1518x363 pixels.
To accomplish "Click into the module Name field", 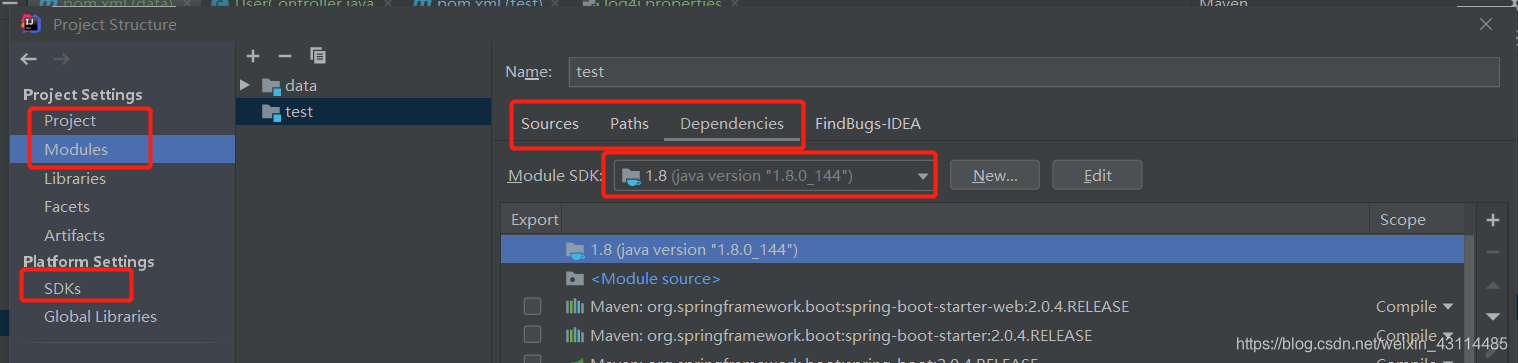I will [1034, 72].
